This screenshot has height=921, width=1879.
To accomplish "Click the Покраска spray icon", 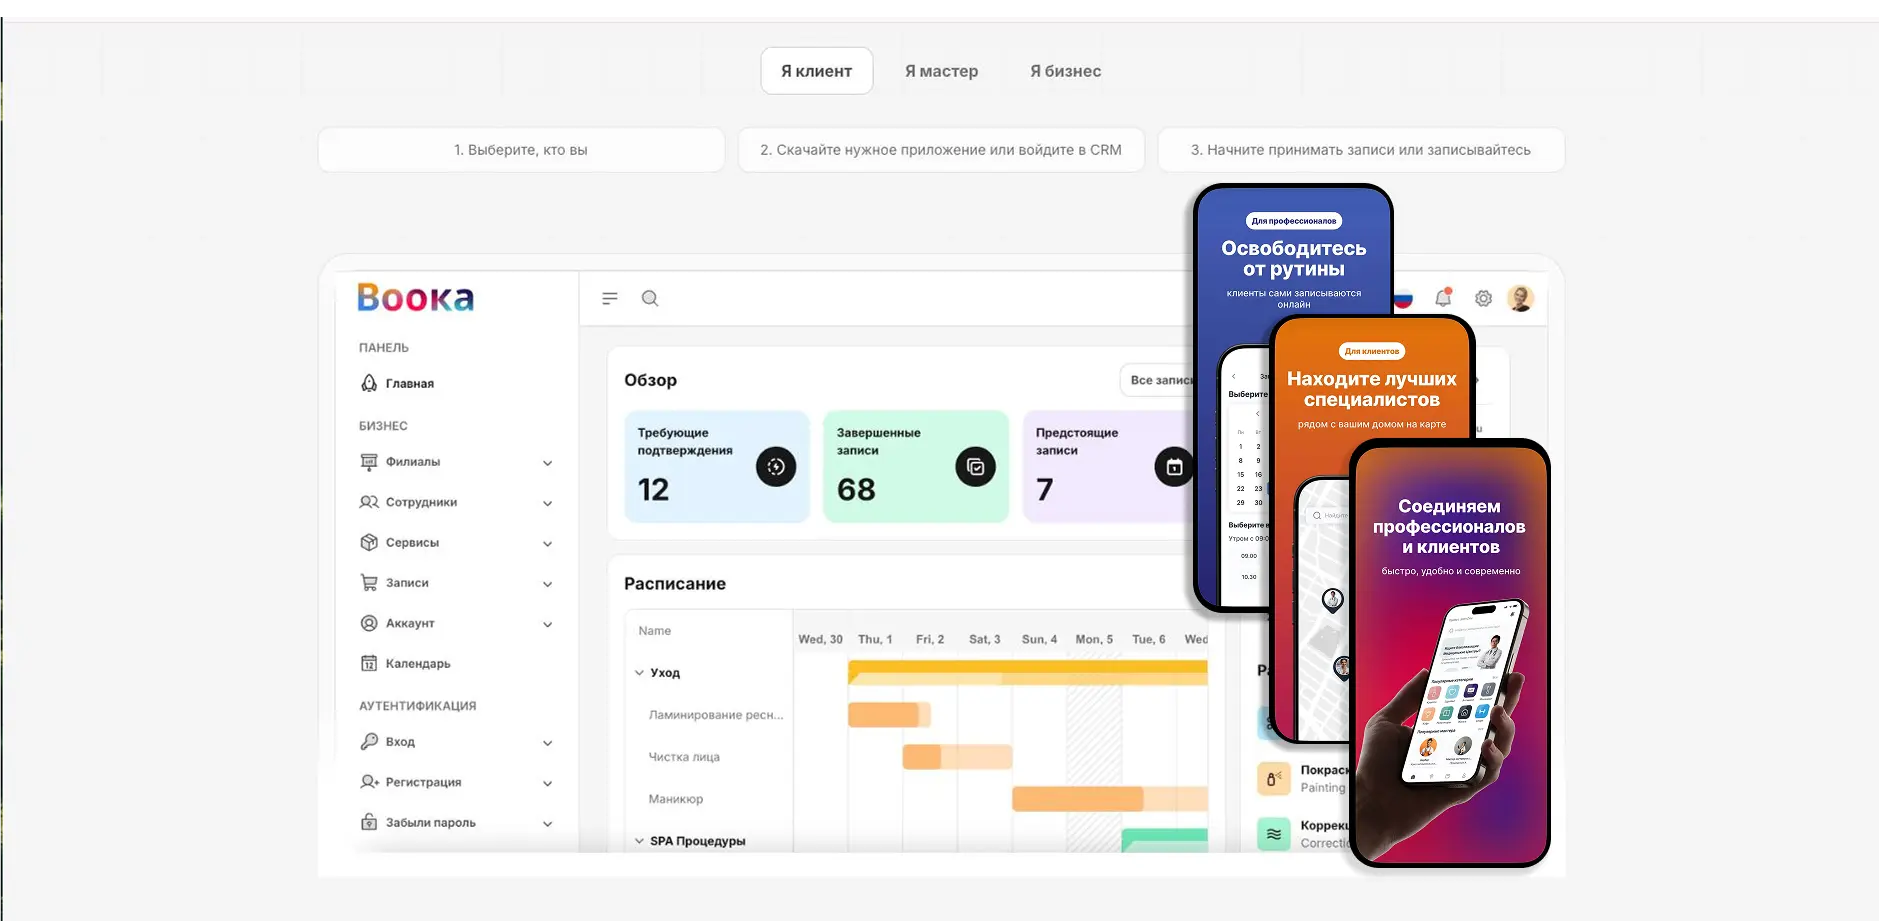I will tap(1273, 779).
